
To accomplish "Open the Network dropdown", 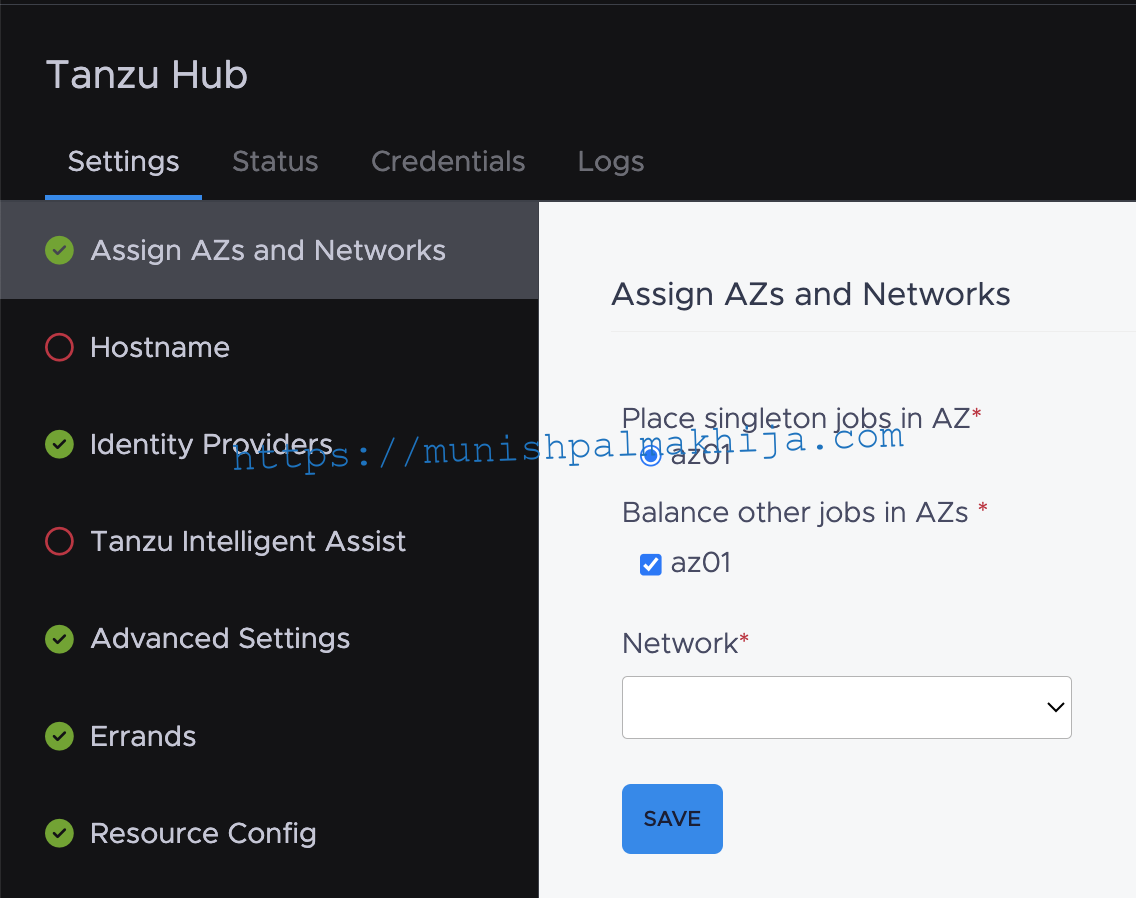I will [846, 707].
